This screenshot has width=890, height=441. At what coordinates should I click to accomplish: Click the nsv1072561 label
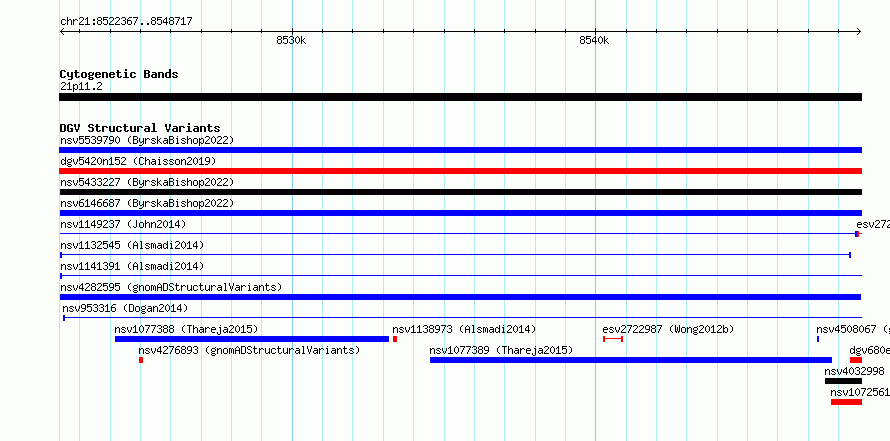pos(860,392)
